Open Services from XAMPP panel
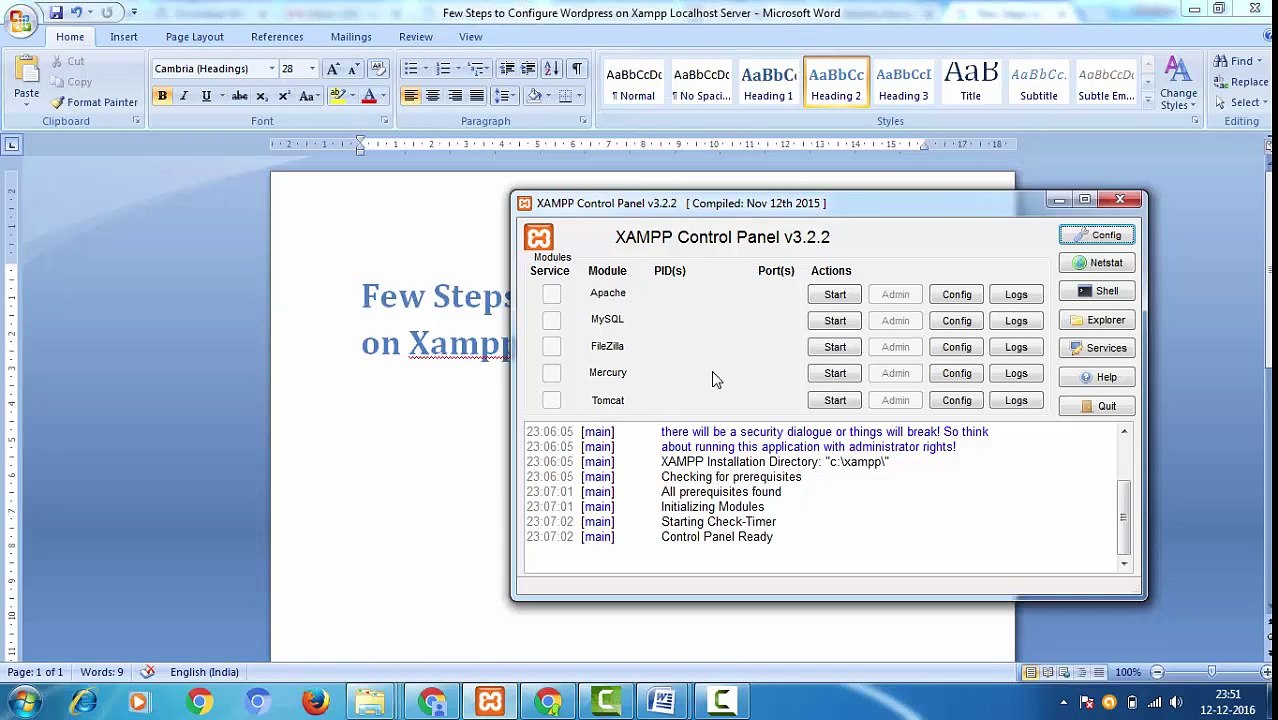 tap(1097, 348)
